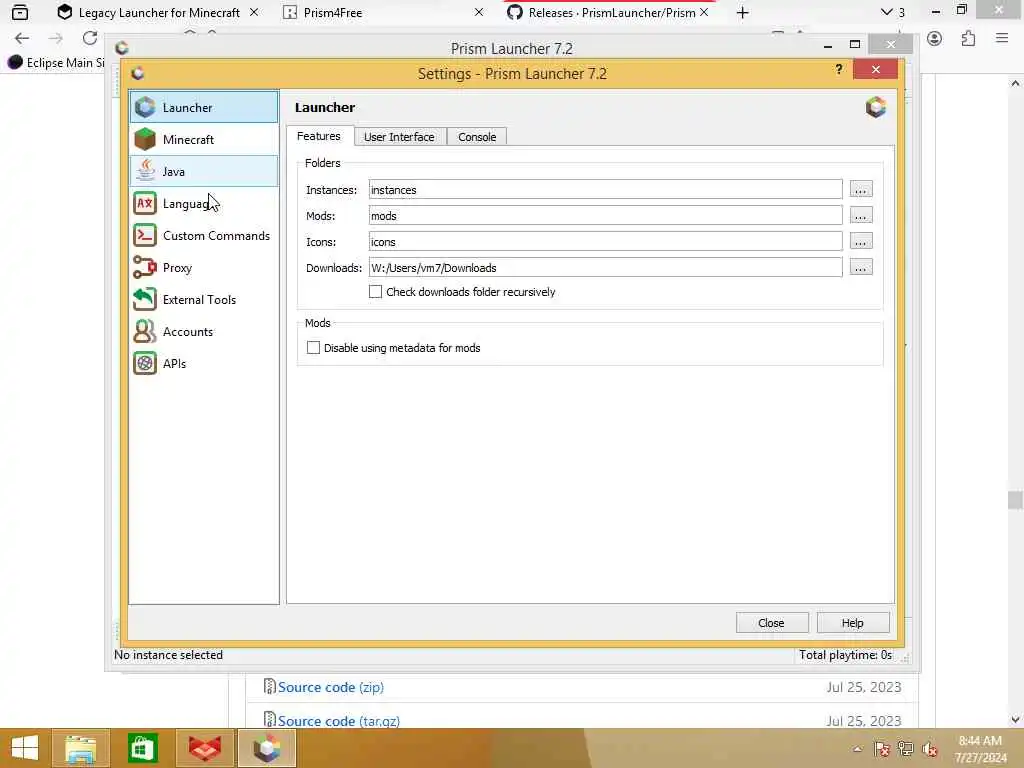The width and height of the screenshot is (1024, 768).
Task: Click the browser scrollbar up arrow
Action: coord(1015,83)
